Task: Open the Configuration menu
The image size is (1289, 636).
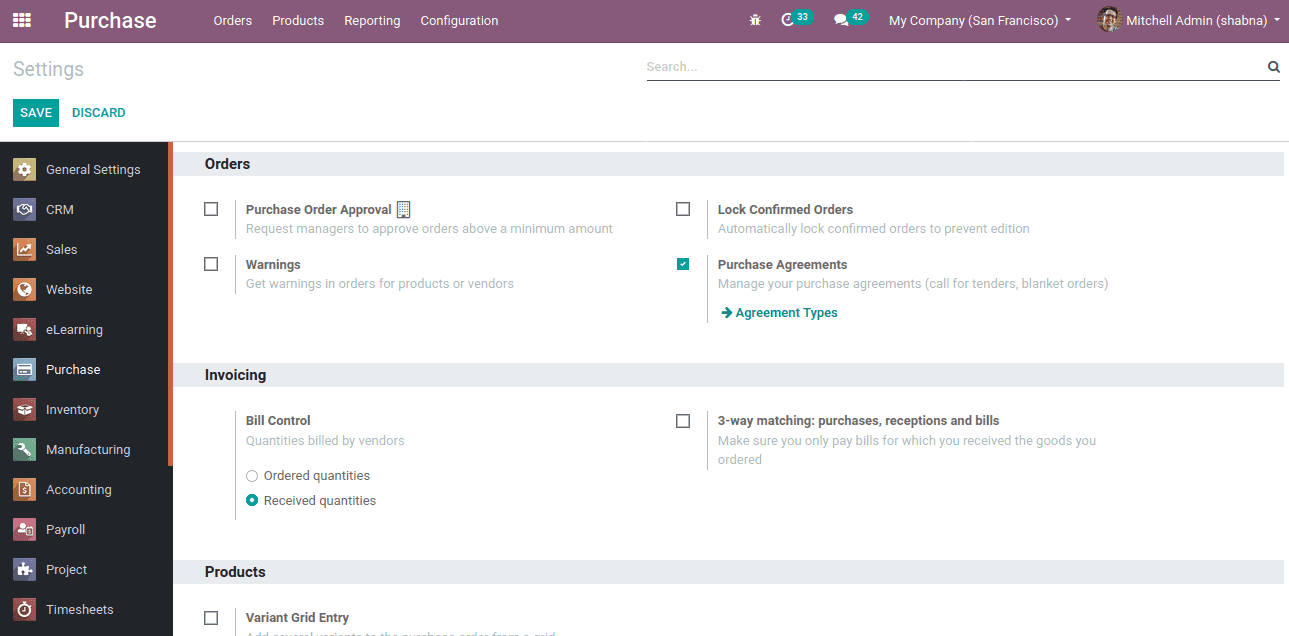Action: [459, 20]
